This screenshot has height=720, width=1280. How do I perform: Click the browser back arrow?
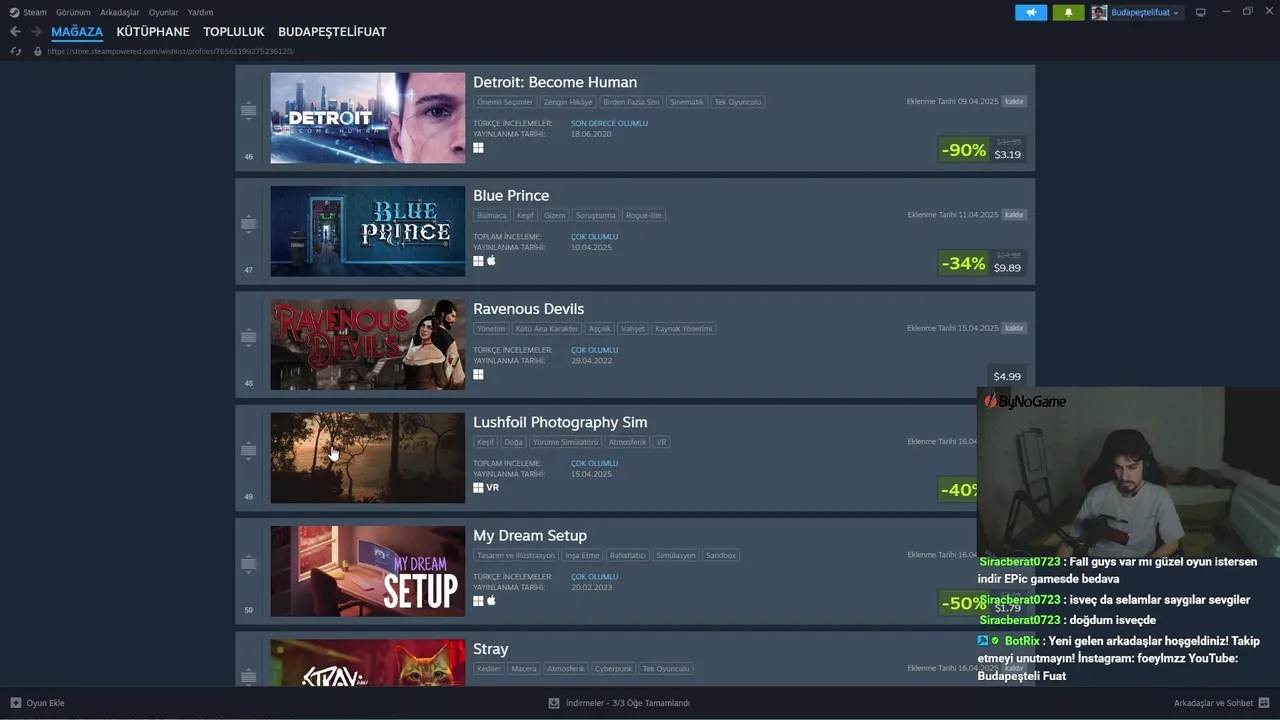click(15, 32)
